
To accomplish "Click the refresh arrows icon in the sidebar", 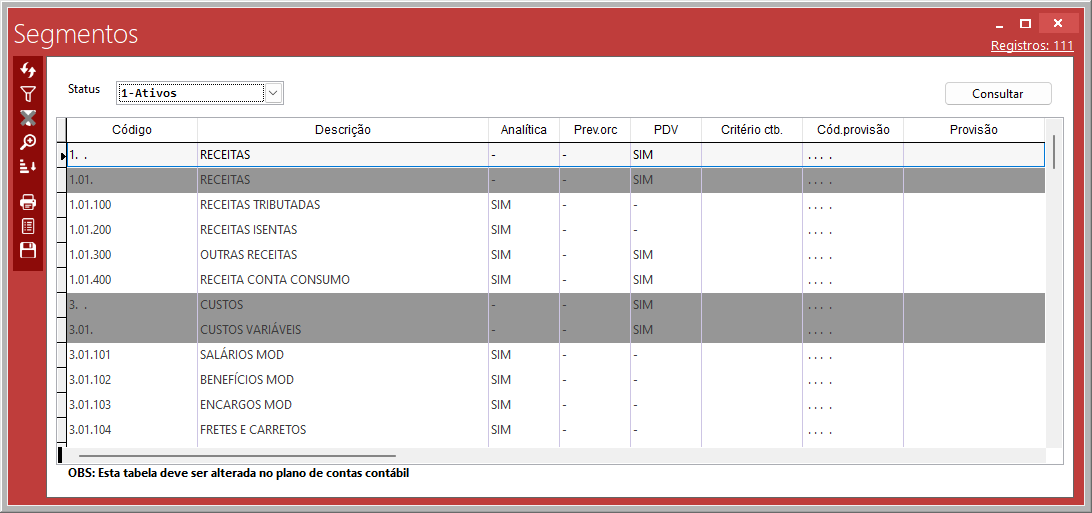I will coord(28,70).
